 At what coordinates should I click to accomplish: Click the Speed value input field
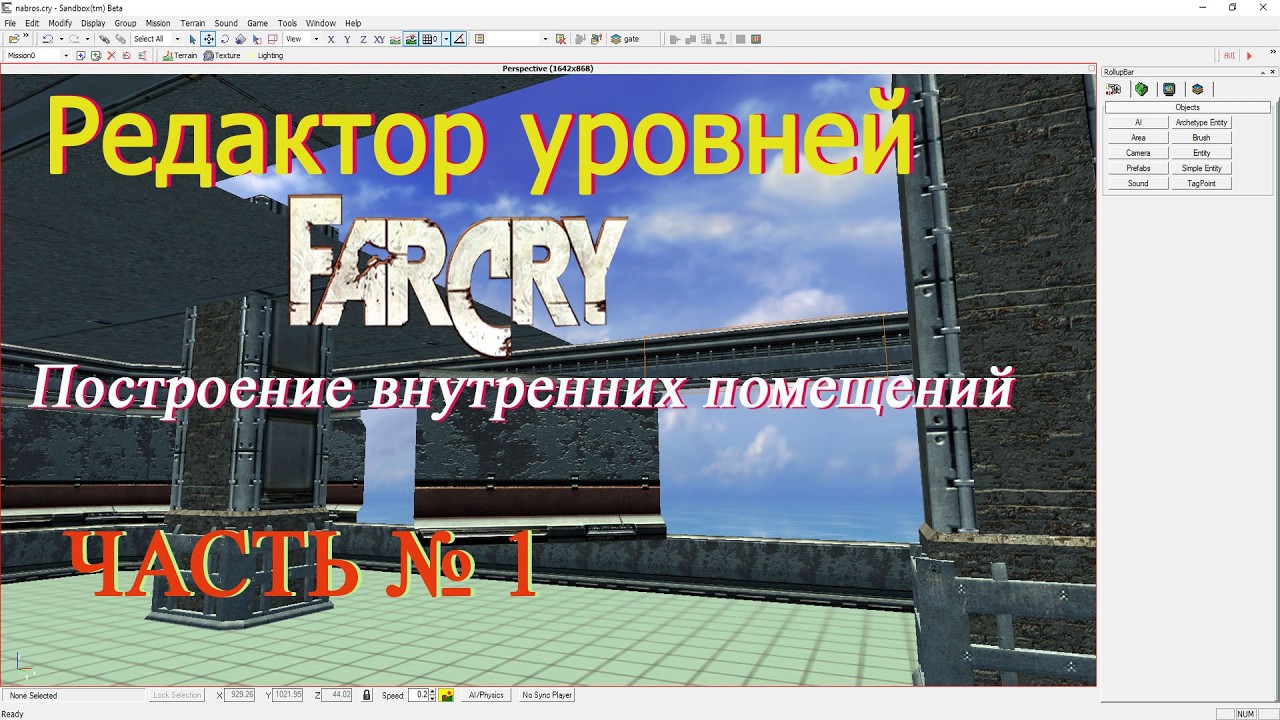click(x=418, y=695)
